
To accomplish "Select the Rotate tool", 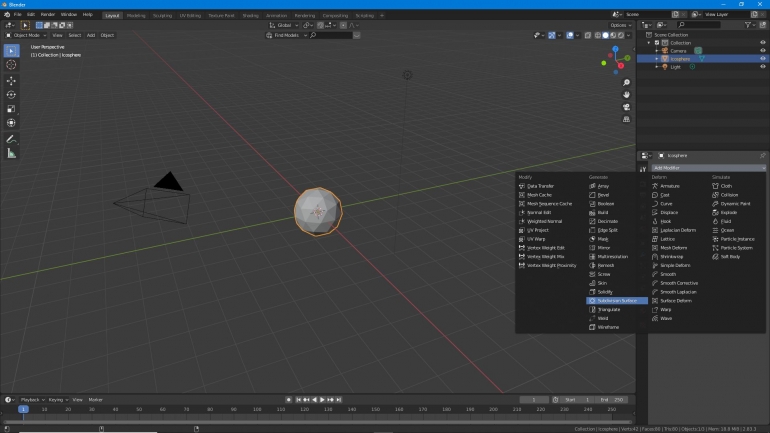I will [x=11, y=95].
